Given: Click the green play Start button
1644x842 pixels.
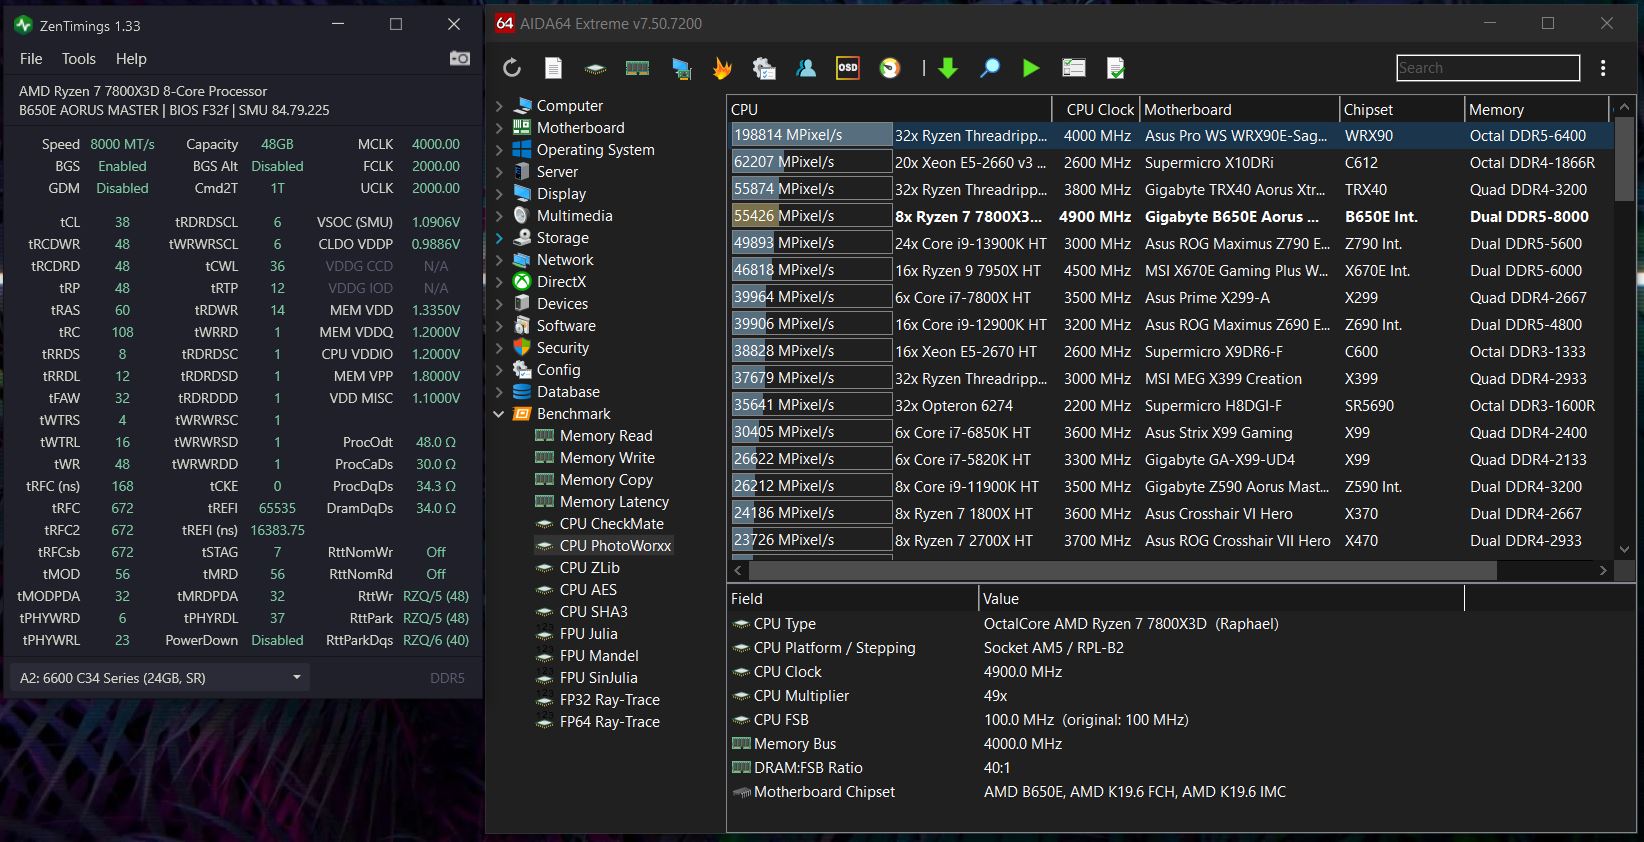Looking at the screenshot, I should click(1031, 68).
